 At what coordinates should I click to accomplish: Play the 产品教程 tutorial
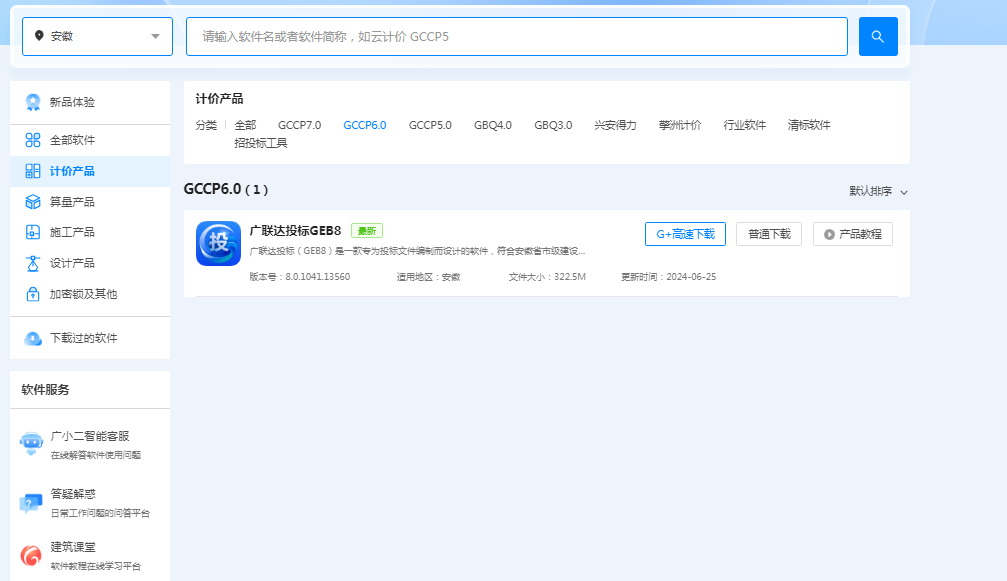tap(852, 233)
